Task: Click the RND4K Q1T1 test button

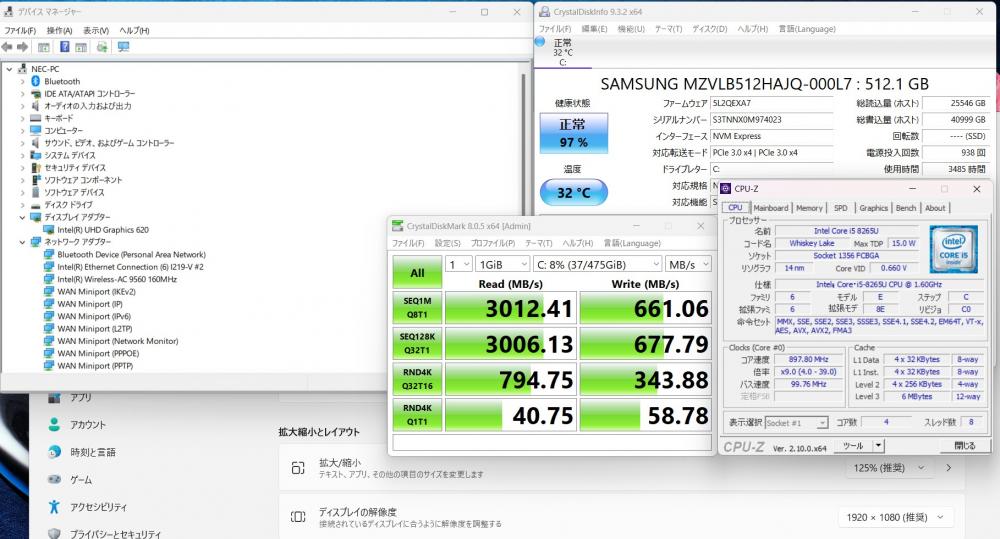Action: pyautogui.click(x=417, y=415)
